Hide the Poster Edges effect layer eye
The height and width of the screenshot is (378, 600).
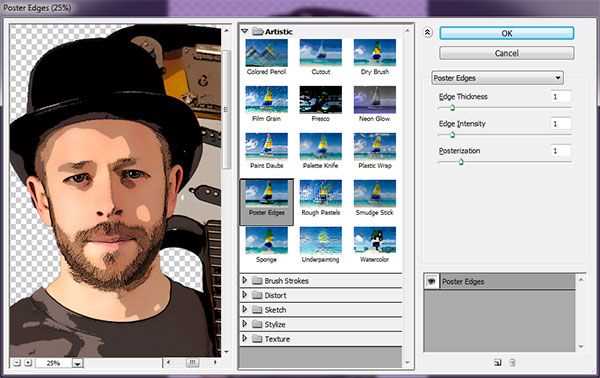432,282
